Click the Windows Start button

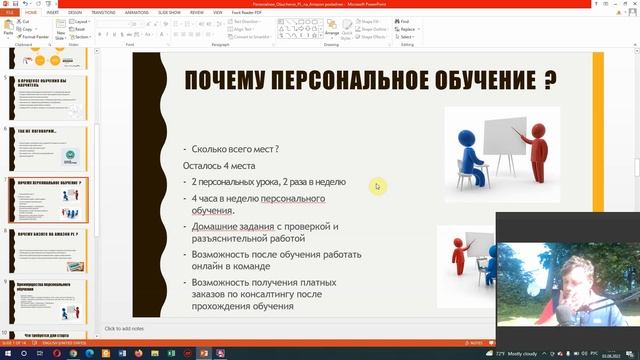pyautogui.click(x=7, y=353)
